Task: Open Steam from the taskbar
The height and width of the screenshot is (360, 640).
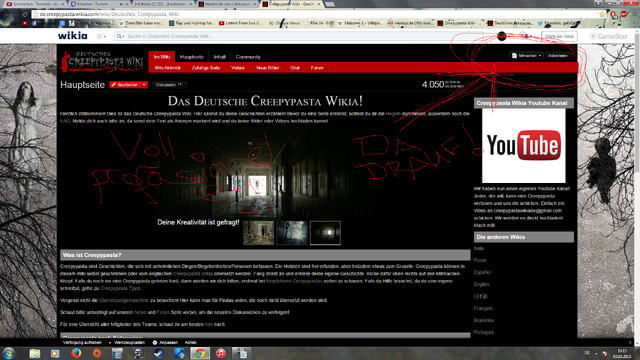Action: pos(159,353)
